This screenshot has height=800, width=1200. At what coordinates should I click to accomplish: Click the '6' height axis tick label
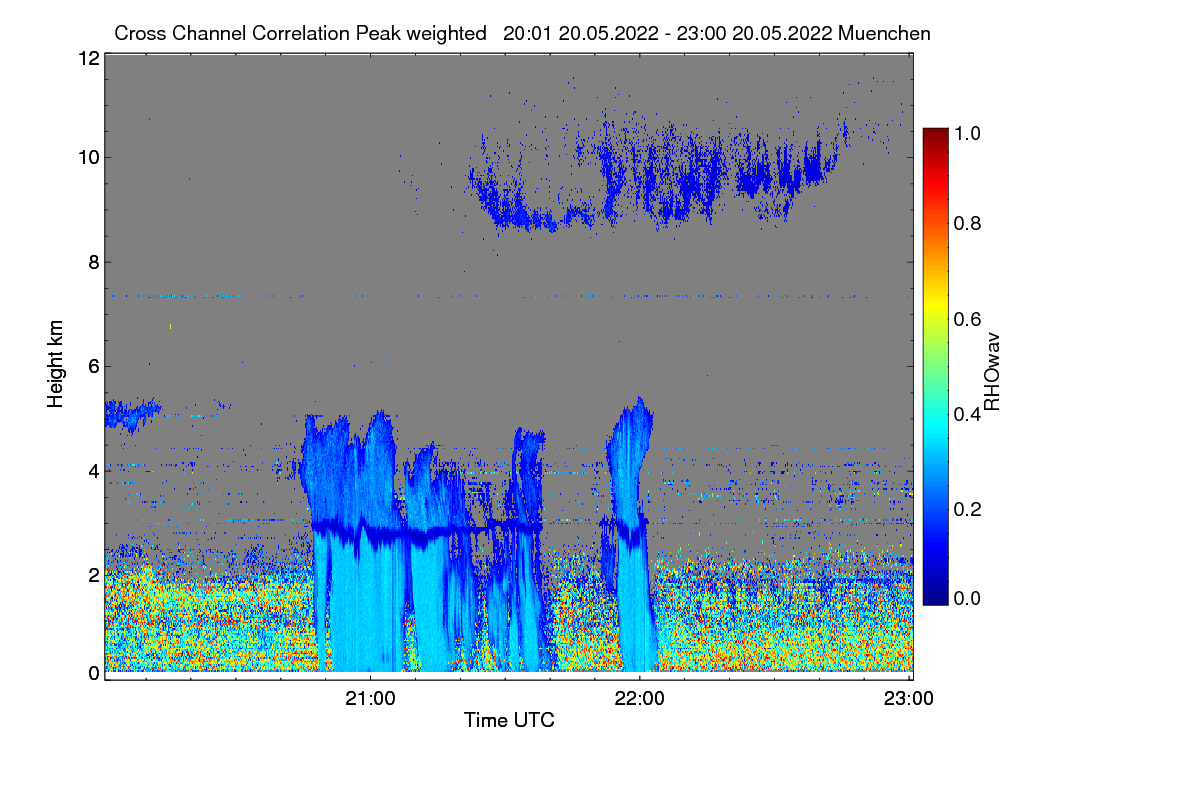93,366
